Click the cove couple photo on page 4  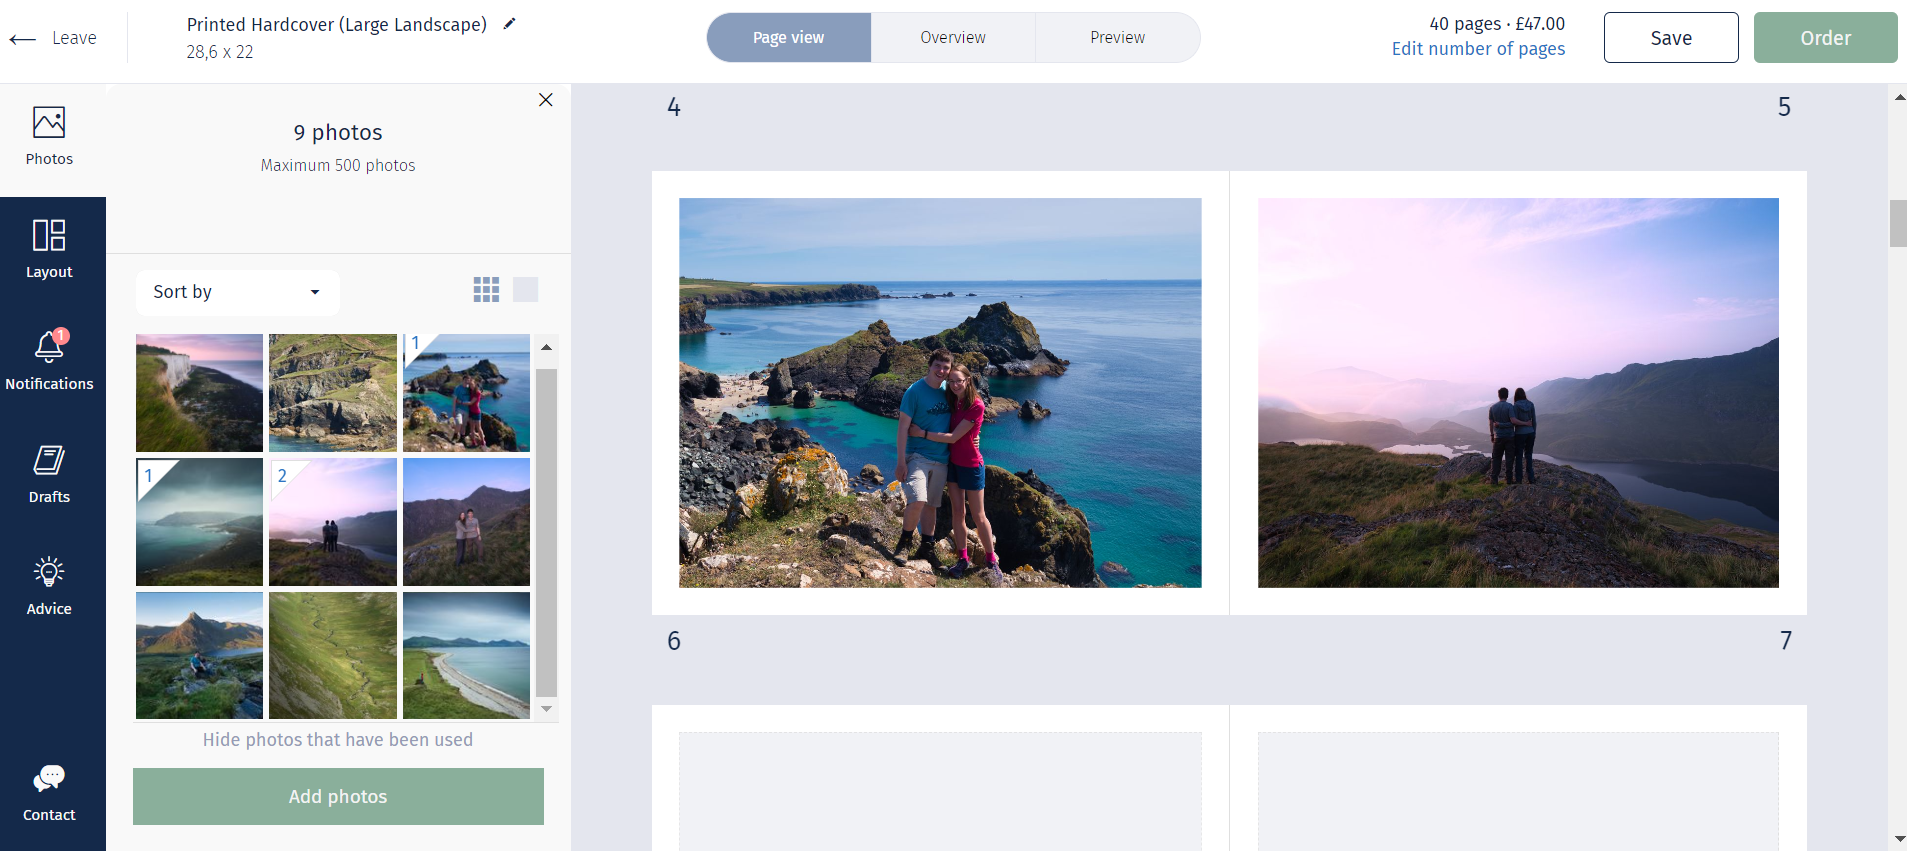(940, 393)
